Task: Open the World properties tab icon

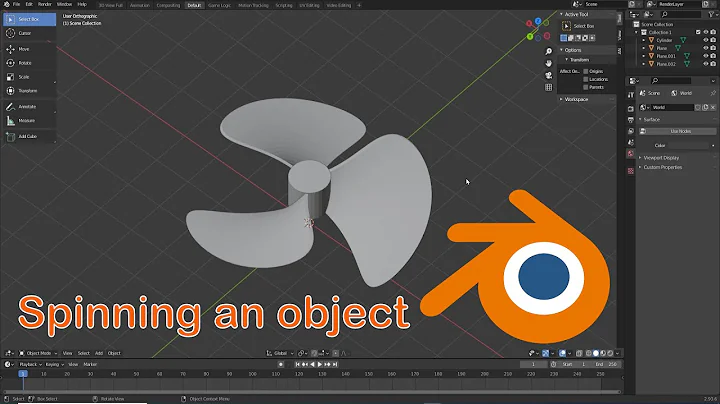Action: [630, 154]
